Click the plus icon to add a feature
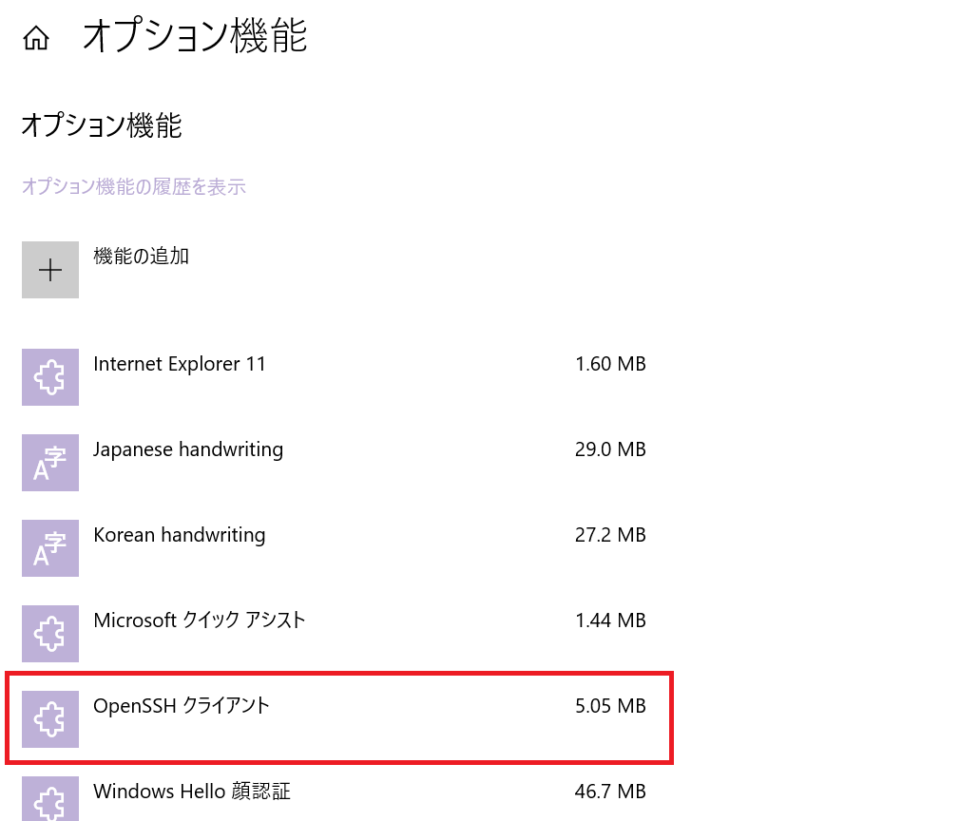 (50, 269)
